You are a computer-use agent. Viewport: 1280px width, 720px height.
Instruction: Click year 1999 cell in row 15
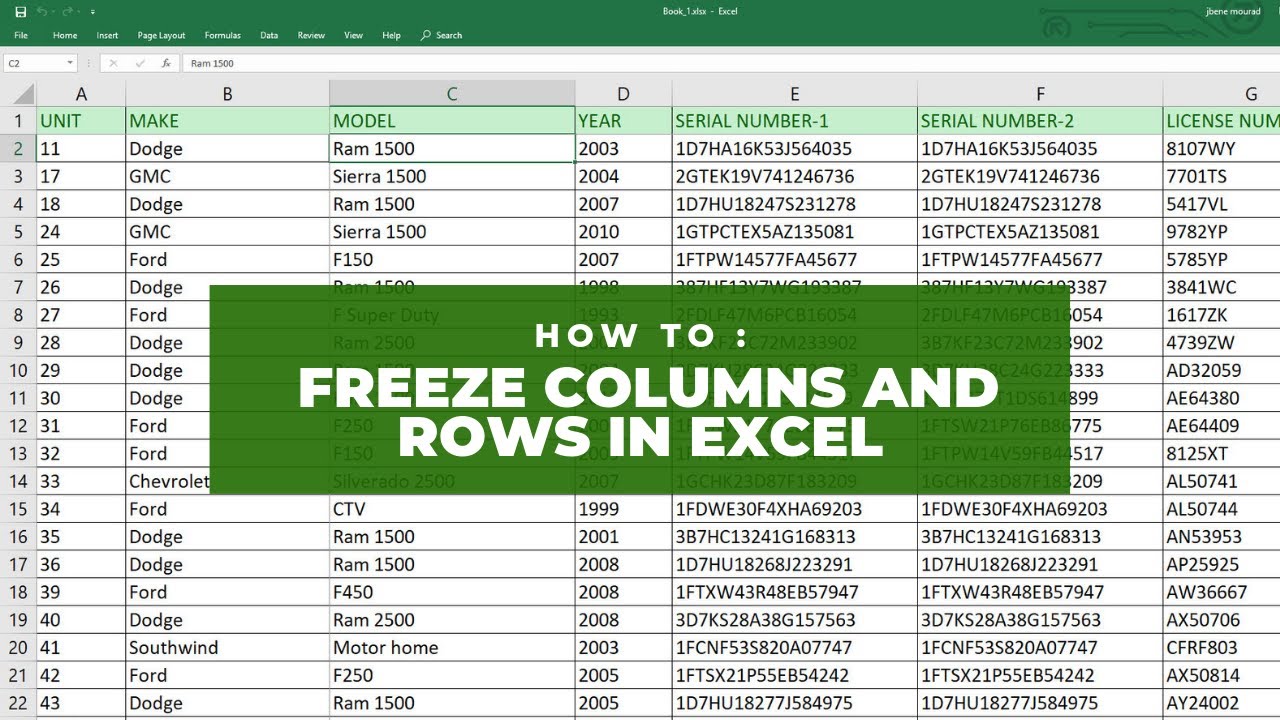(623, 509)
